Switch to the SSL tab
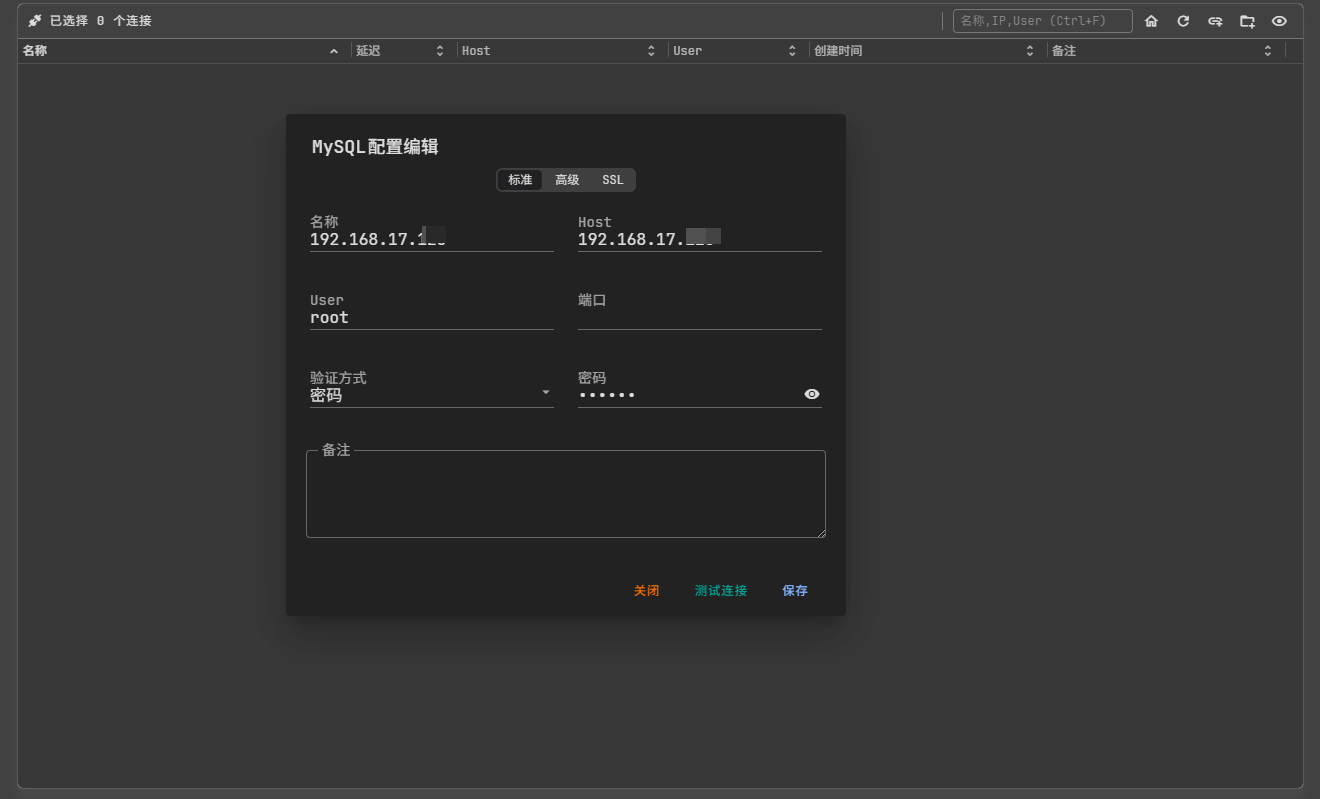The width and height of the screenshot is (1320, 799). [x=612, y=180]
